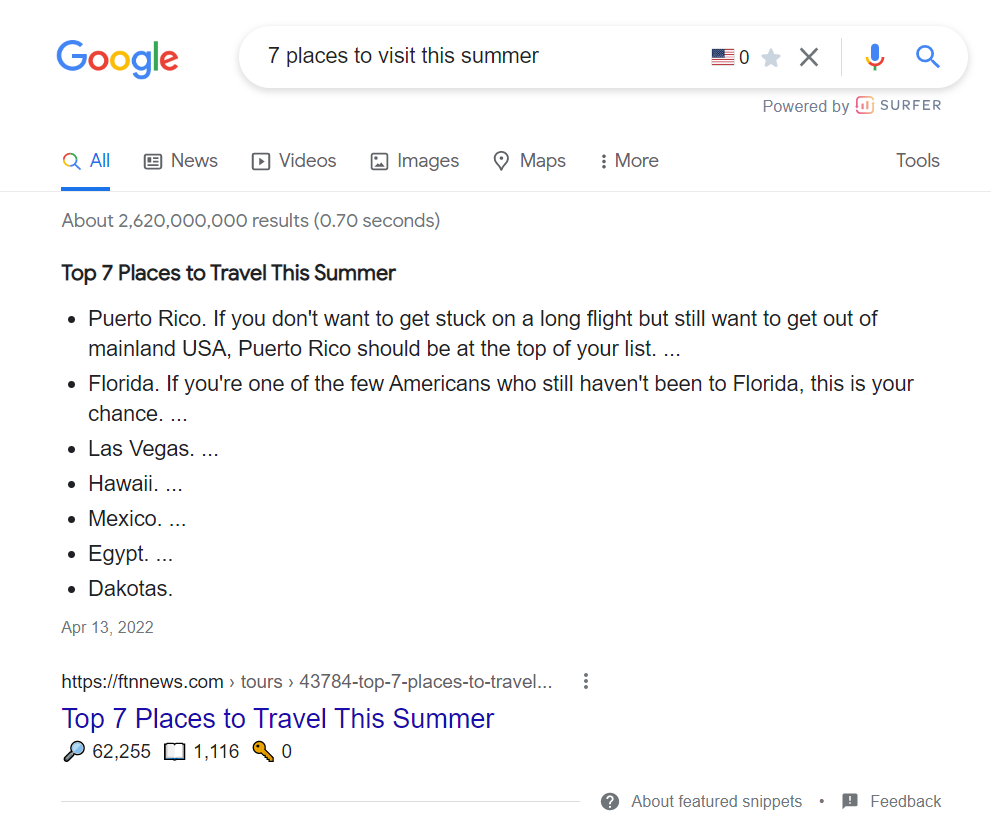Open three-dot menu beside ftnnews result

point(586,682)
